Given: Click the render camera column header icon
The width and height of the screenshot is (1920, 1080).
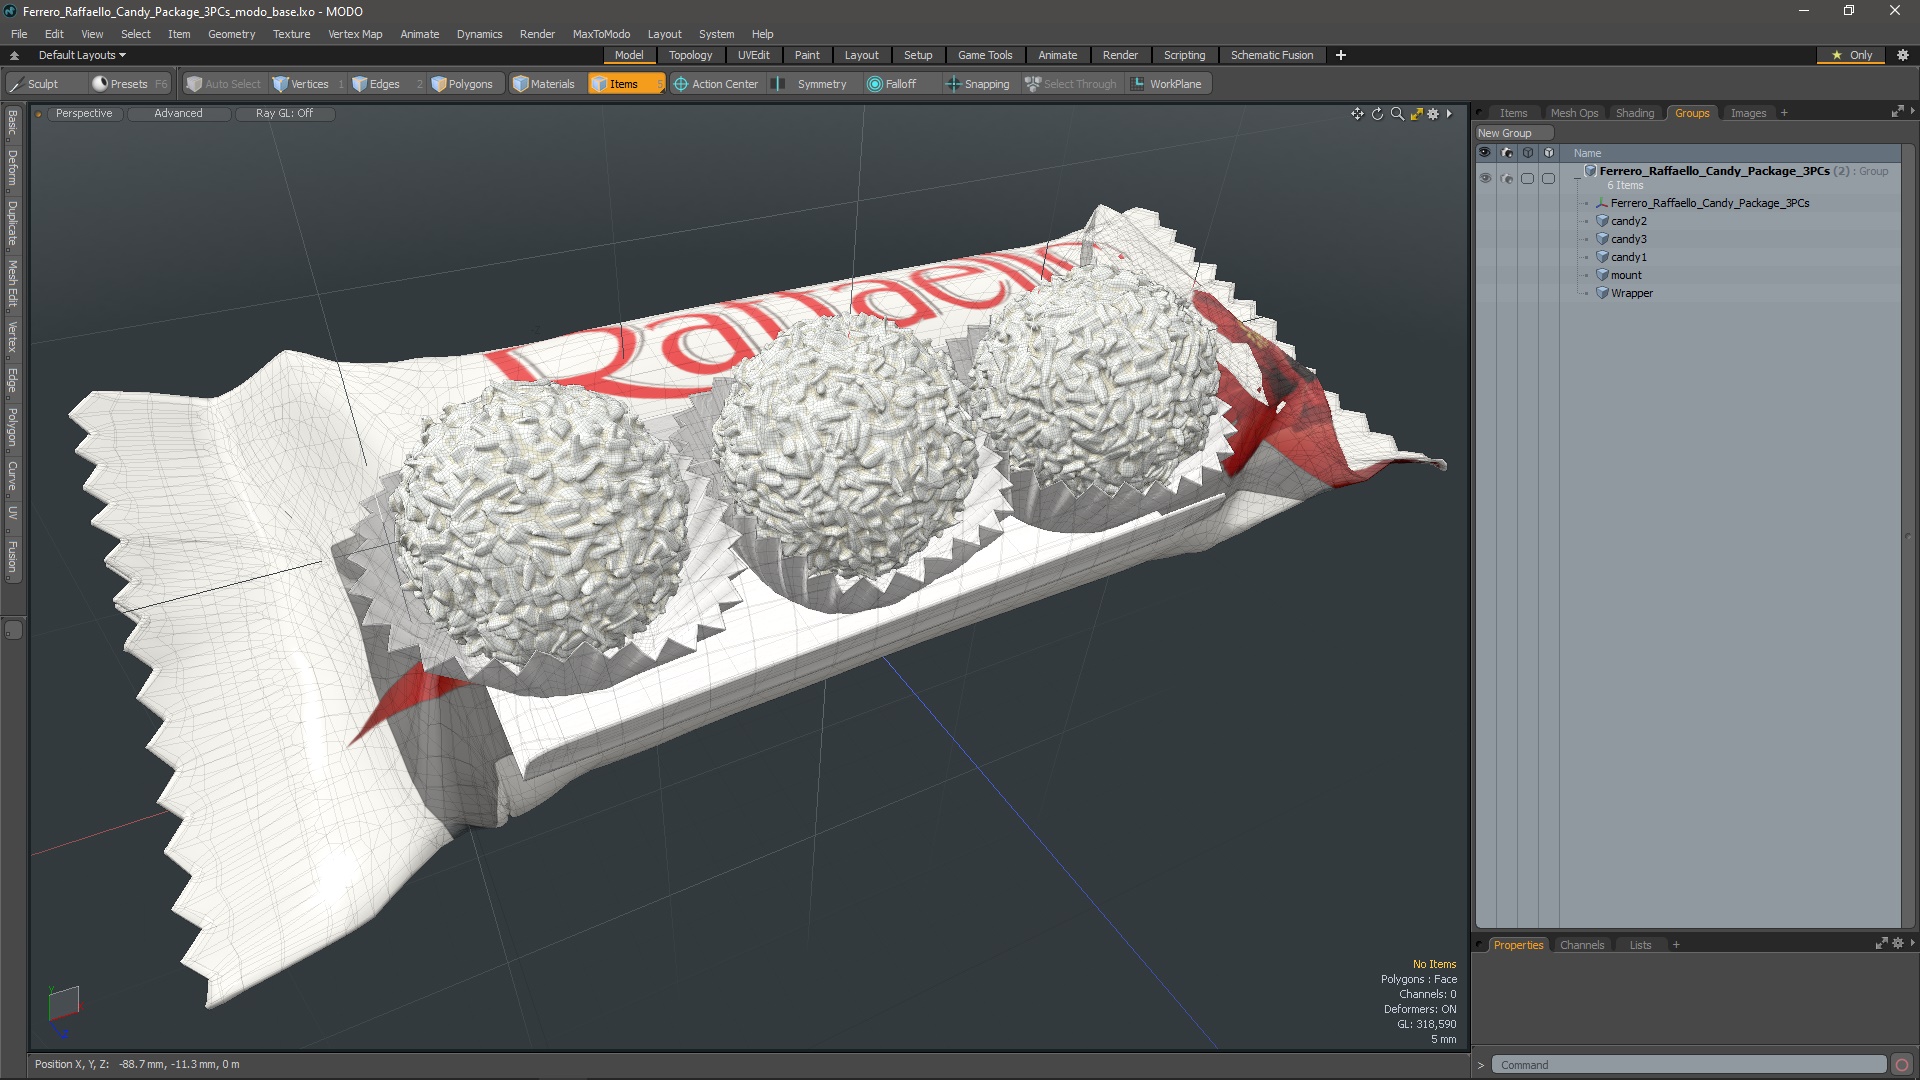Looking at the screenshot, I should pyautogui.click(x=1507, y=153).
